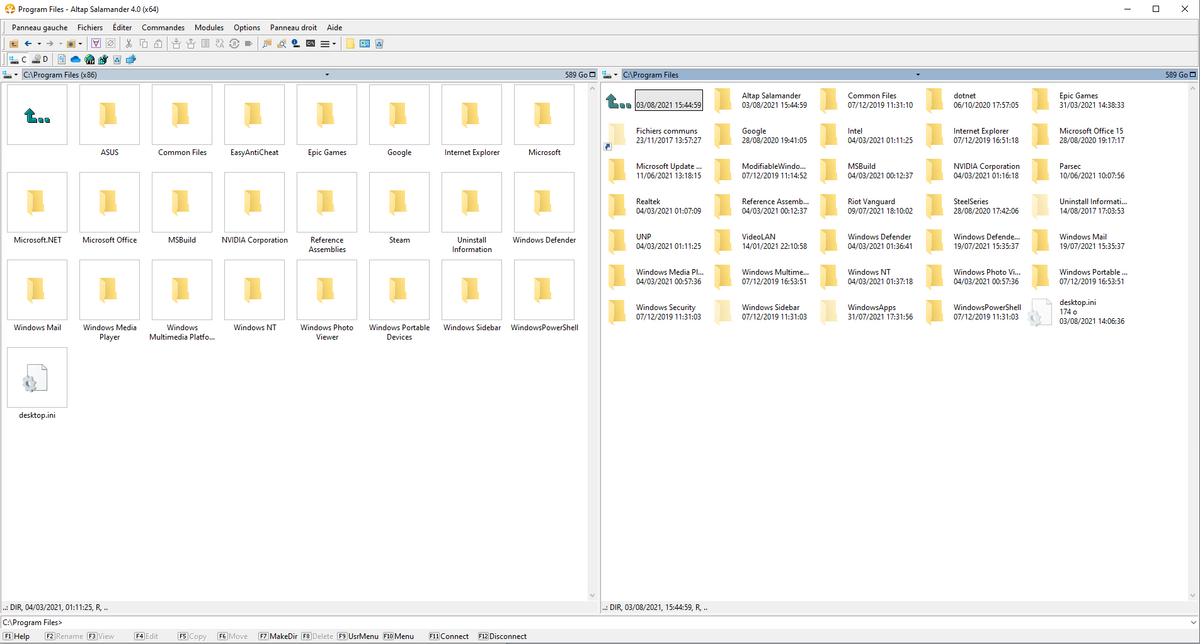The height and width of the screenshot is (644, 1200).
Task: Select the WindowsApps folder
Action: (866, 311)
